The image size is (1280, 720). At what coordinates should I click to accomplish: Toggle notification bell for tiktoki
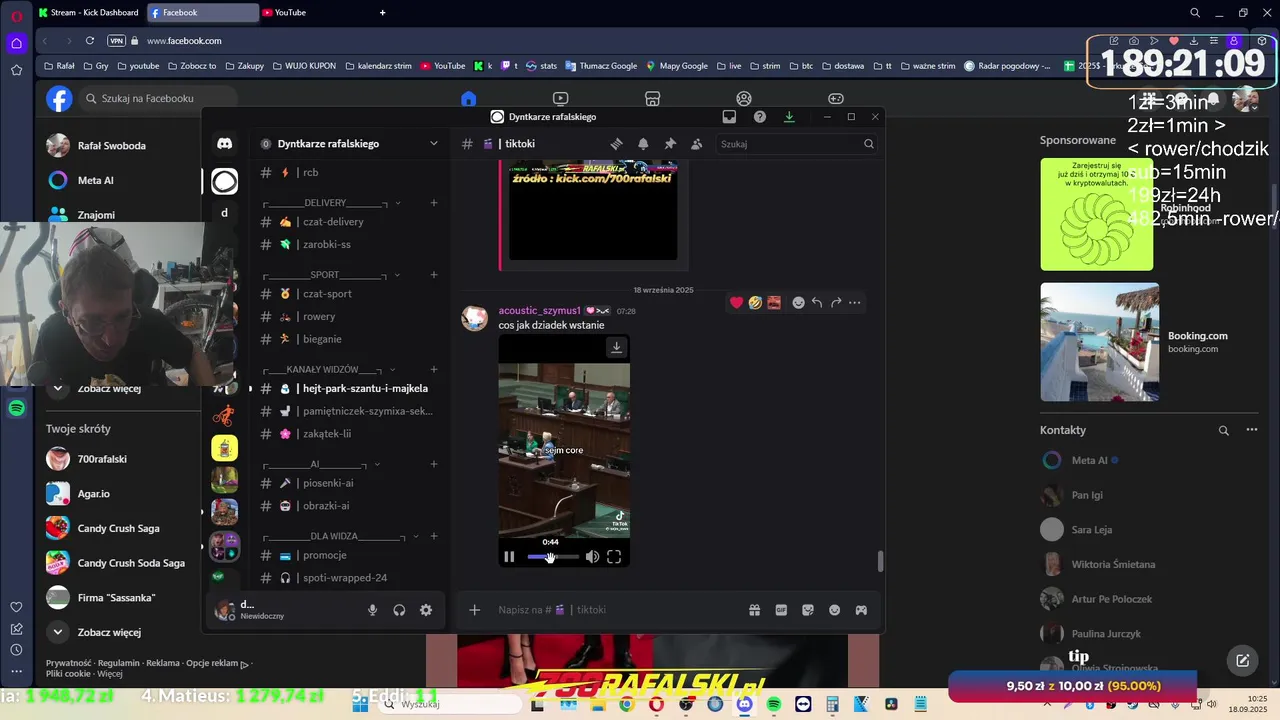coord(643,144)
